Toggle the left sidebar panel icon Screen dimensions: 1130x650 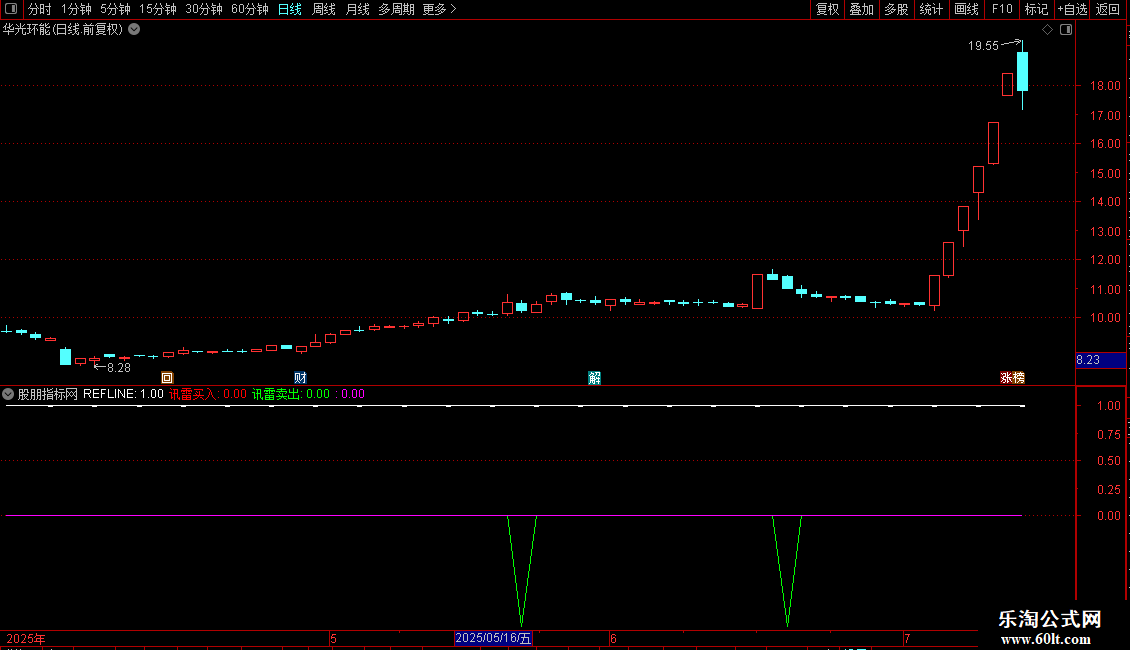pyautogui.click(x=11, y=9)
